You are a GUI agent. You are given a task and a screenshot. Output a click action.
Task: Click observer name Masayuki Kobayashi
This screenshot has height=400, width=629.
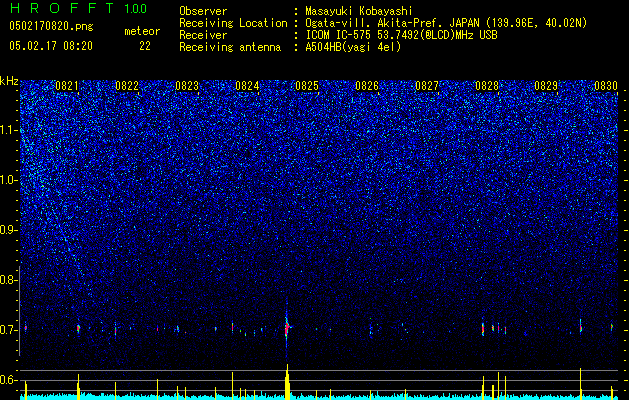[x=358, y=11]
